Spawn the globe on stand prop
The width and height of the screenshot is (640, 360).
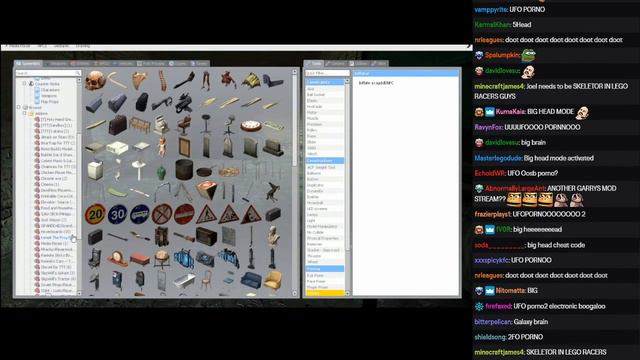tap(162, 258)
